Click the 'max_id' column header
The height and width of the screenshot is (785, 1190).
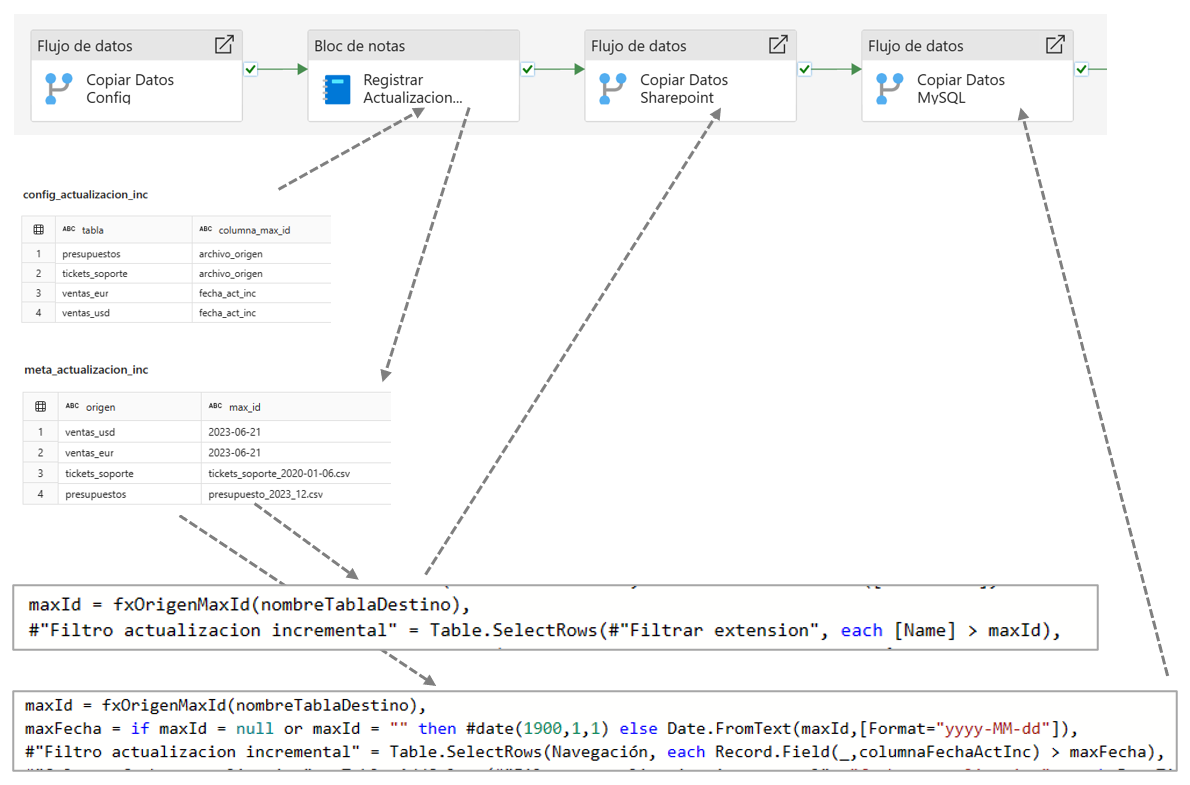point(245,407)
